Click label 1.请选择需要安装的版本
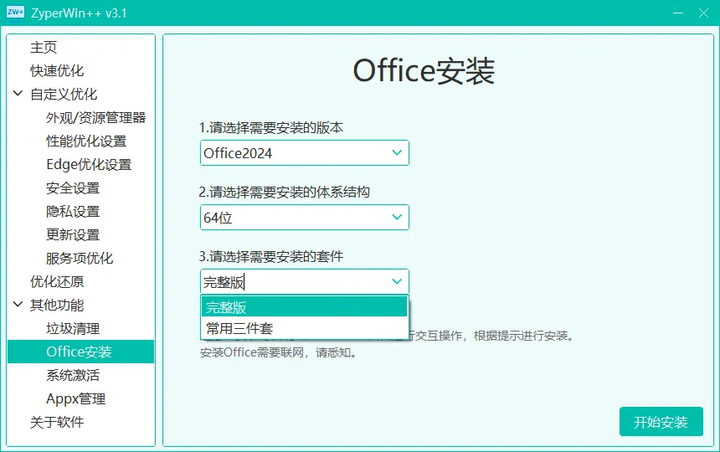The width and height of the screenshot is (720, 452). point(271,128)
